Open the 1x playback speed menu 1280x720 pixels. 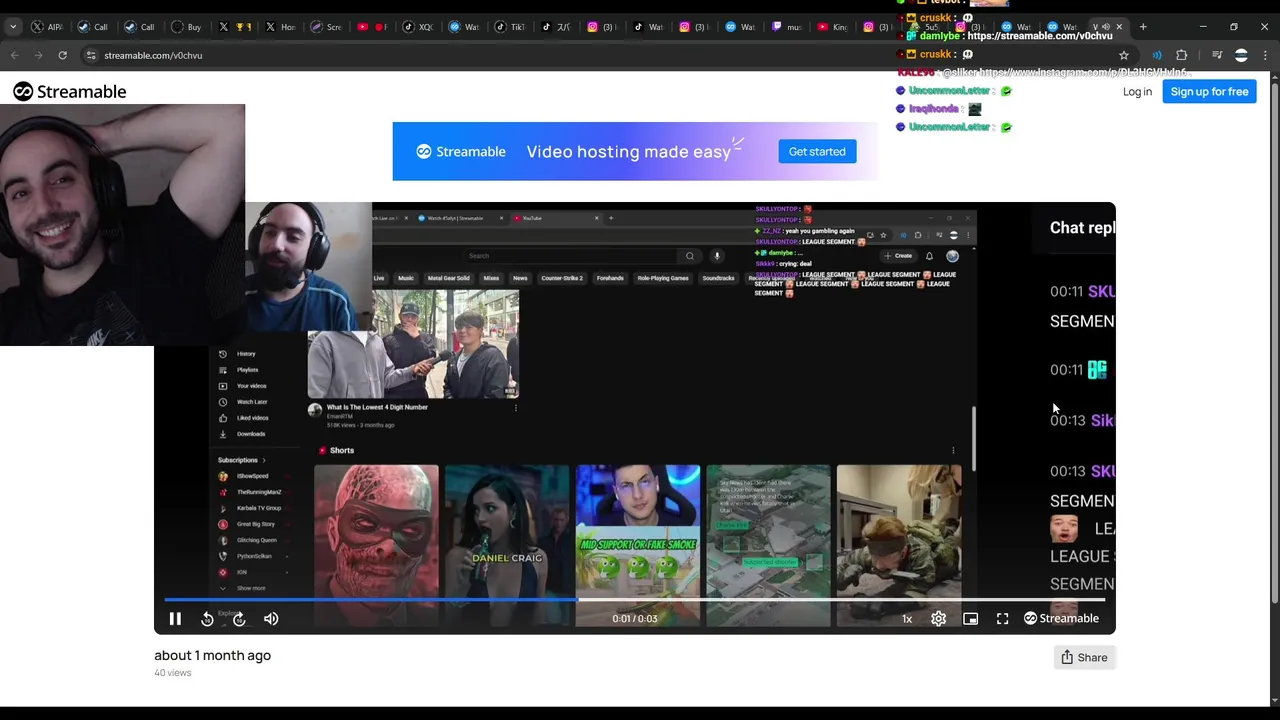[907, 619]
